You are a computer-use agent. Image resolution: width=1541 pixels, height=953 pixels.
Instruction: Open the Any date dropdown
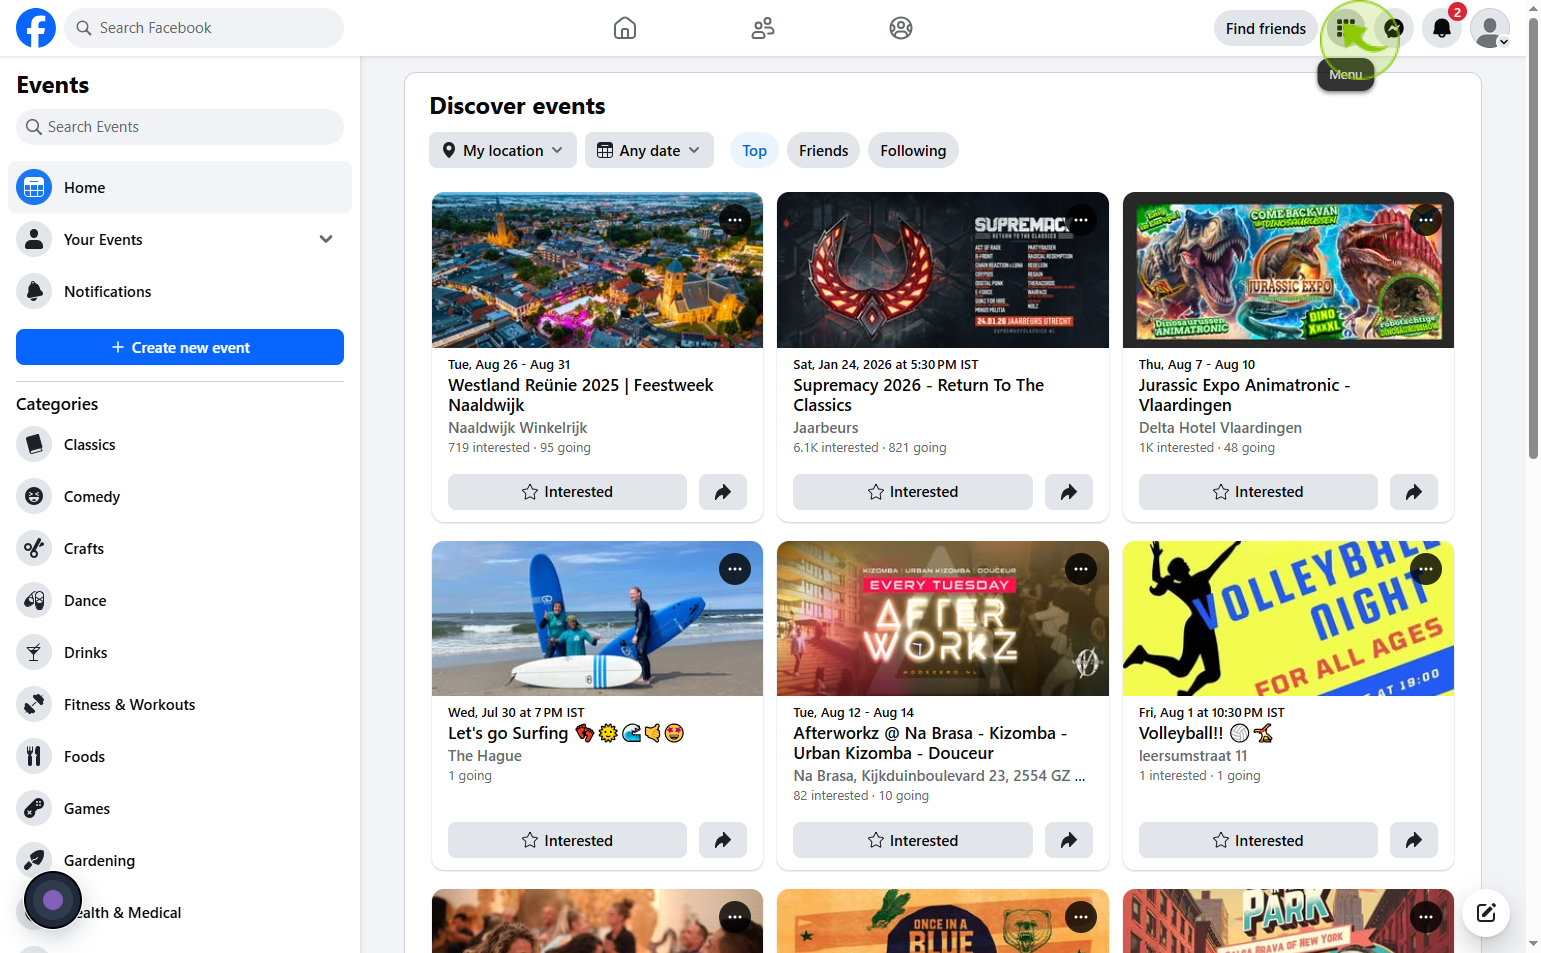point(649,150)
